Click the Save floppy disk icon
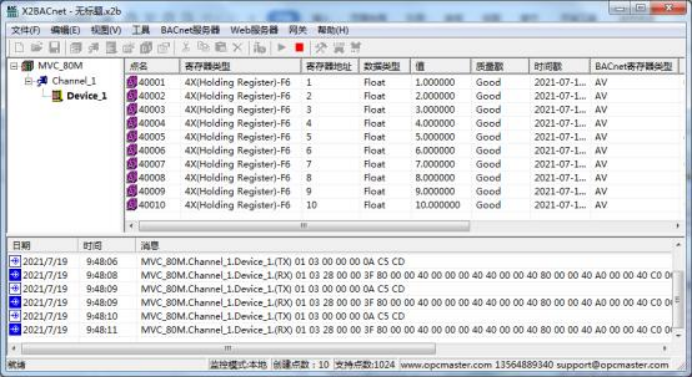Image resolution: width=692 pixels, height=378 pixels. click(54, 47)
